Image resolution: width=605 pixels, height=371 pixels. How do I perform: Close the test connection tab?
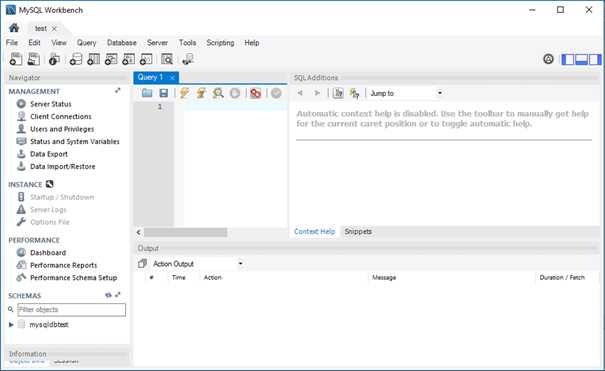pyautogui.click(x=54, y=29)
